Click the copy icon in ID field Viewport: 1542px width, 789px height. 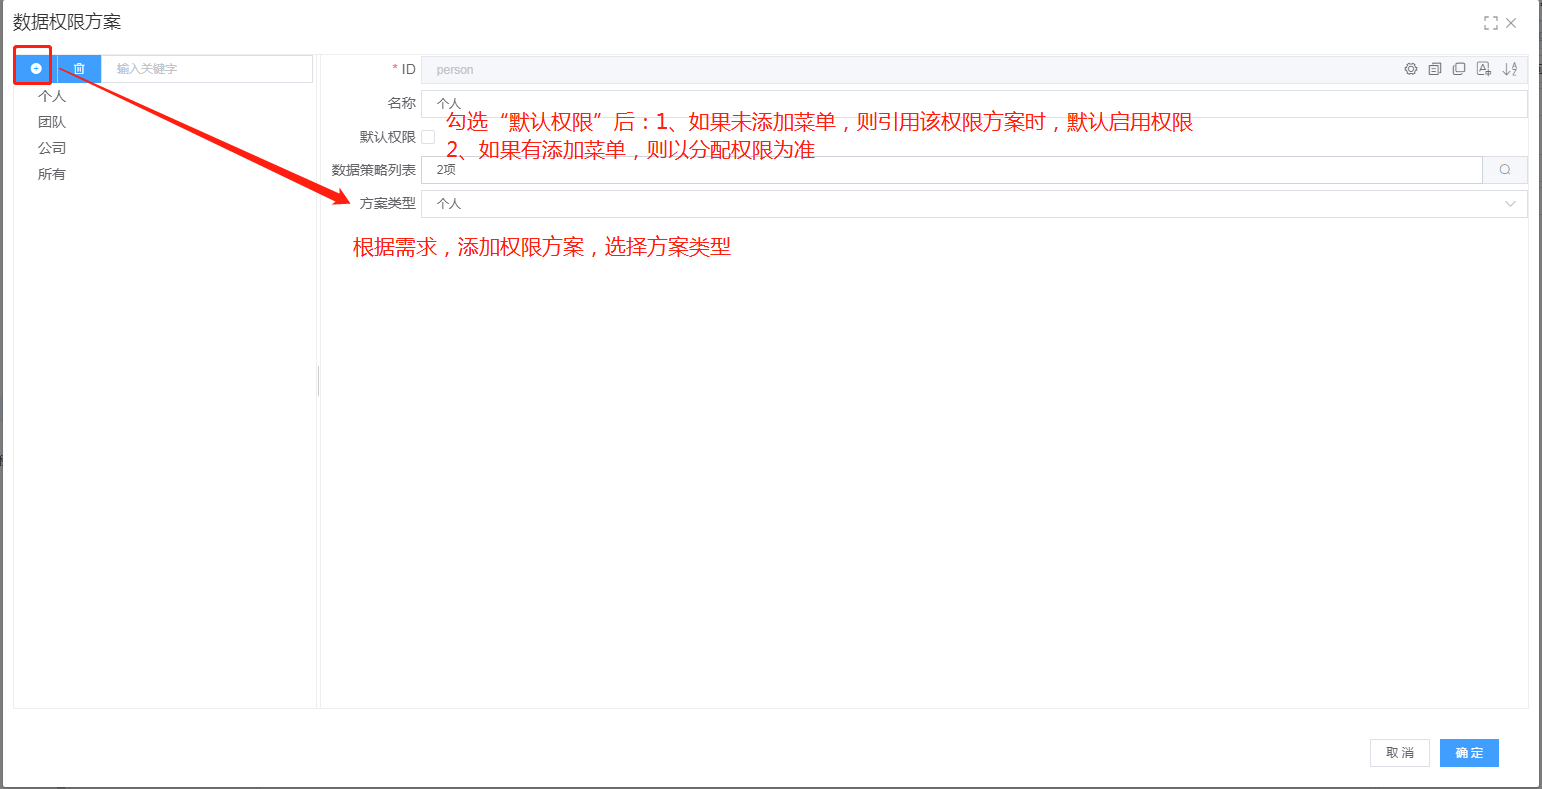1459,69
